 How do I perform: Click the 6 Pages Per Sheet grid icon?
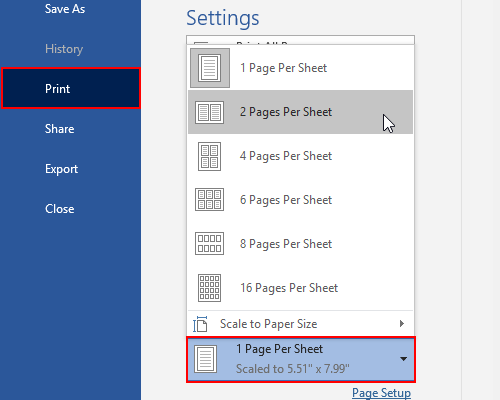(209, 200)
